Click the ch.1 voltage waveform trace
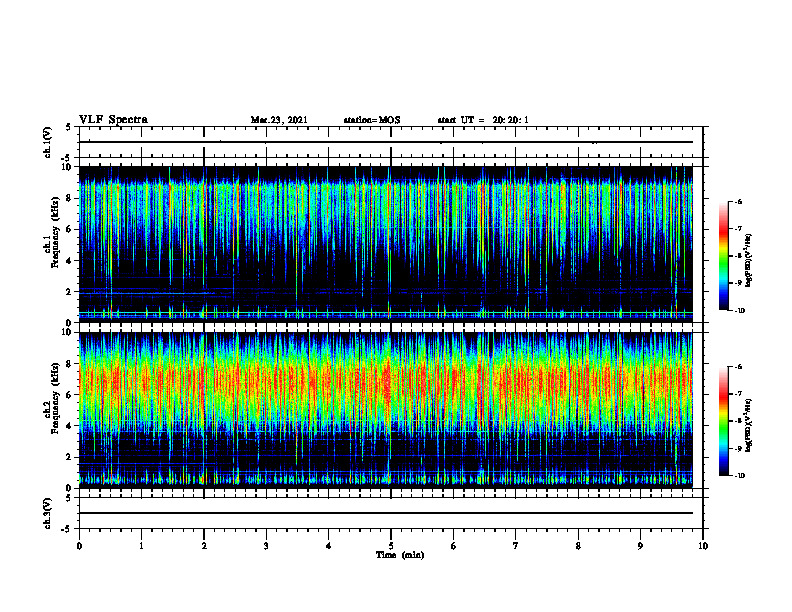 [x=386, y=142]
